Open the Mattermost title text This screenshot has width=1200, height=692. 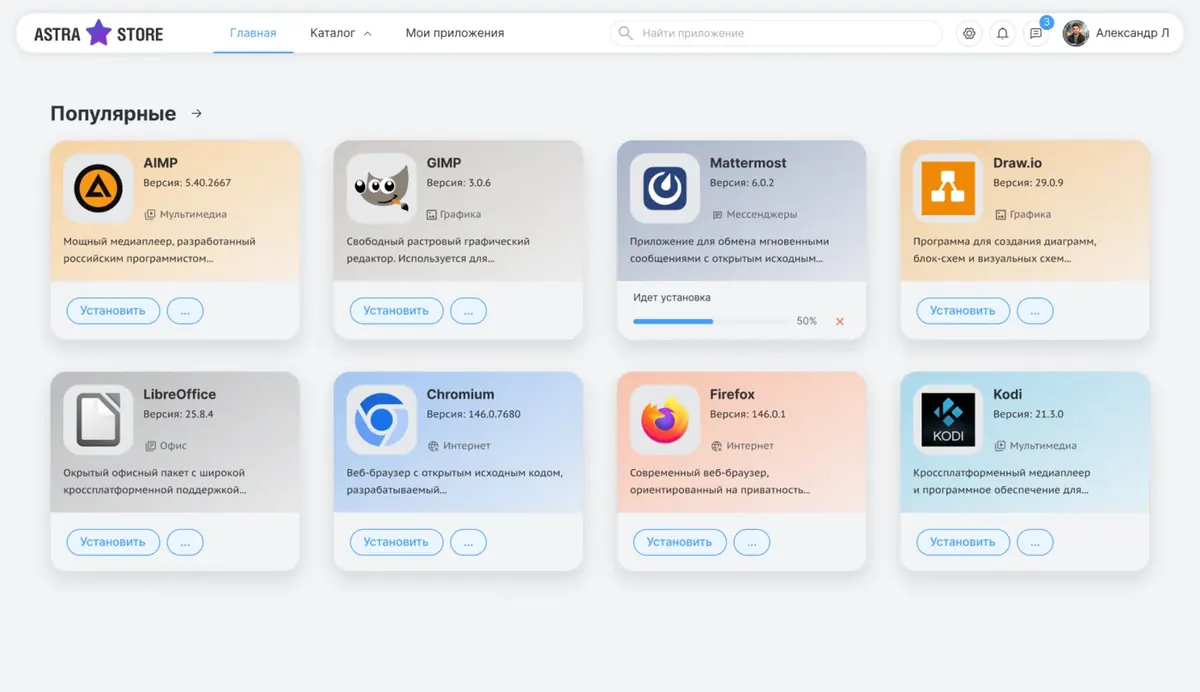coord(748,163)
